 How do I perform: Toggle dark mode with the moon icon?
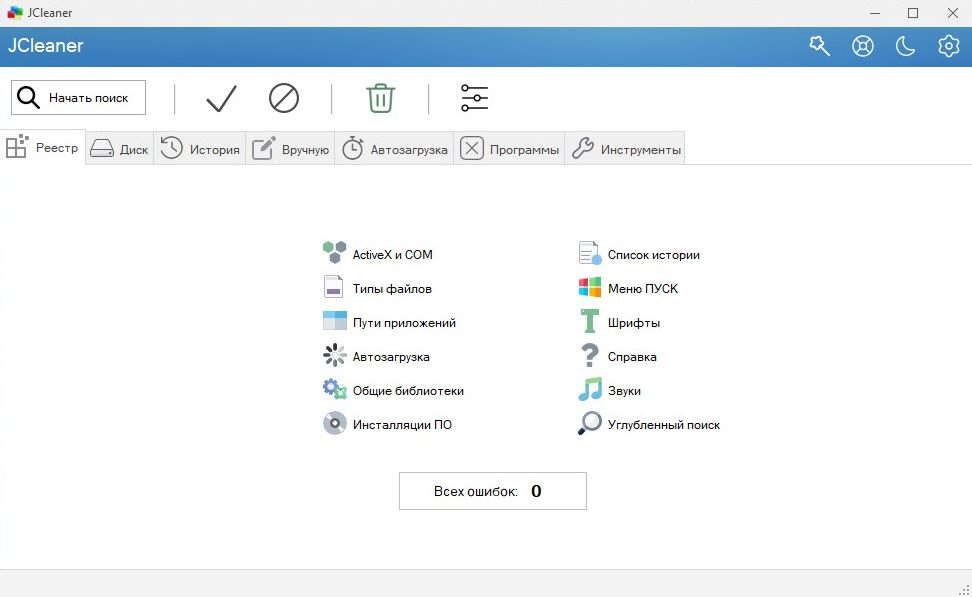coord(906,46)
